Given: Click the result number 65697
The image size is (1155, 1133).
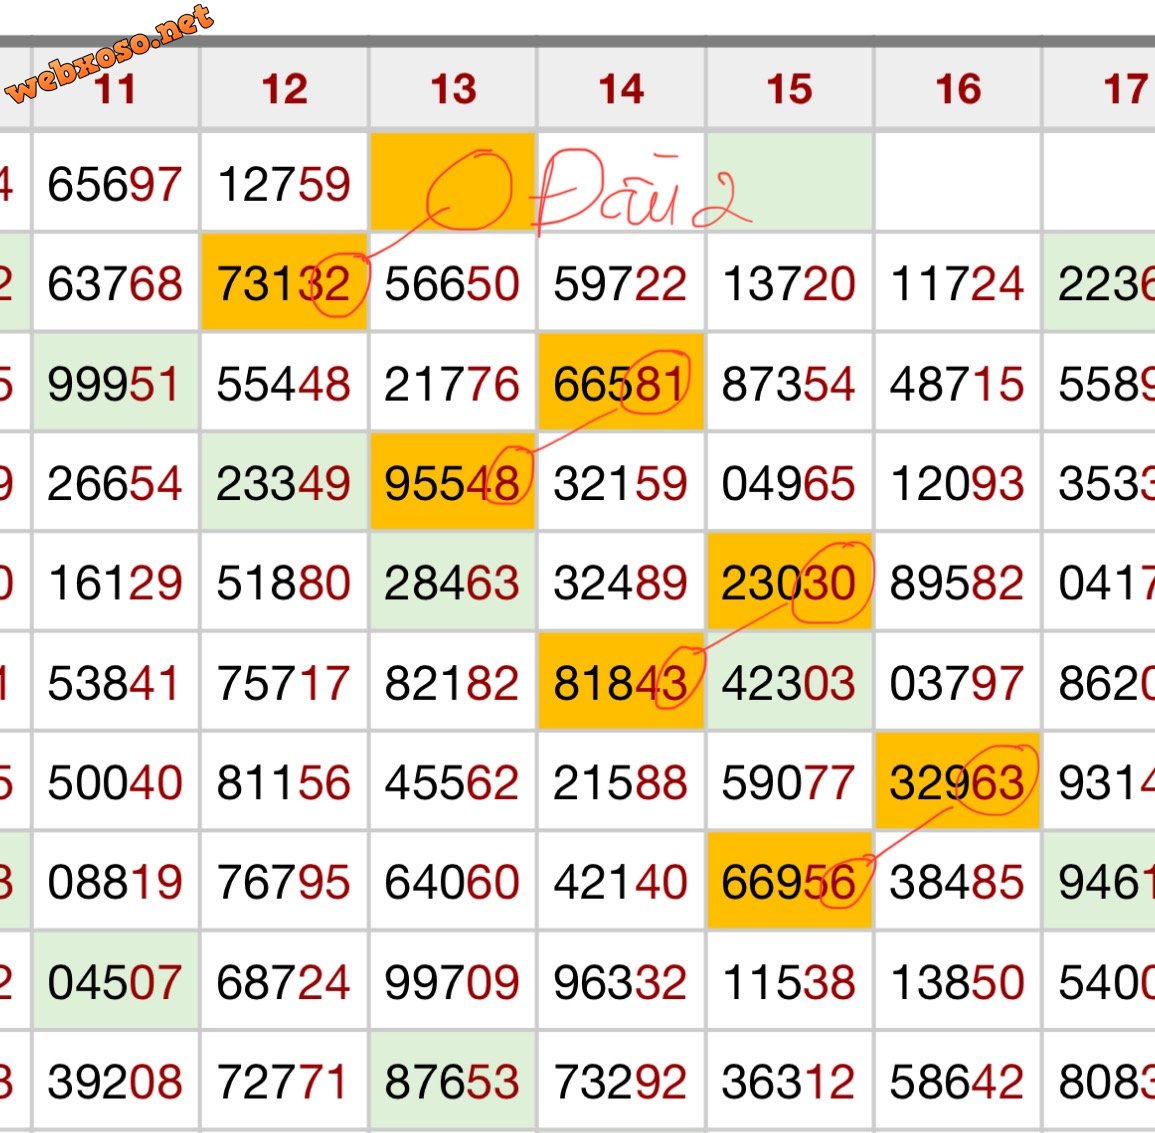Looking at the screenshot, I should click(115, 184).
